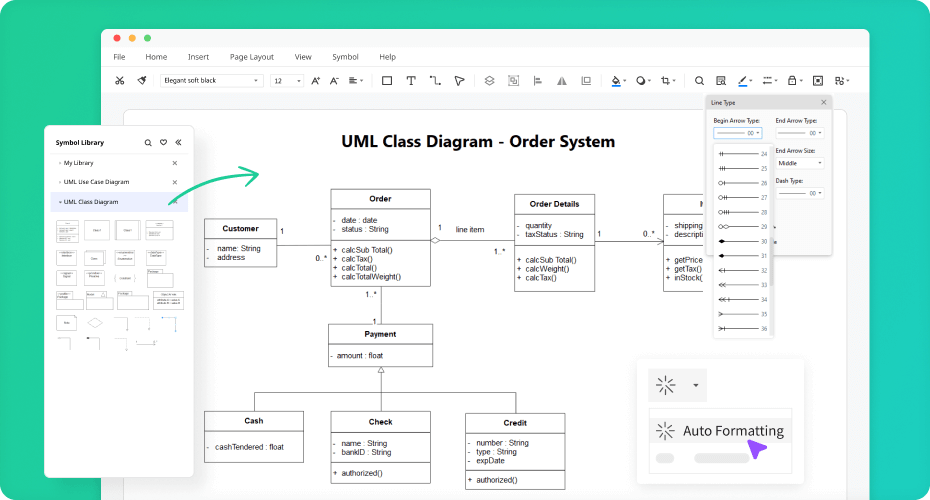Select arrow style number 30
Viewport: 930px width, 500px height.
[x=743, y=241]
